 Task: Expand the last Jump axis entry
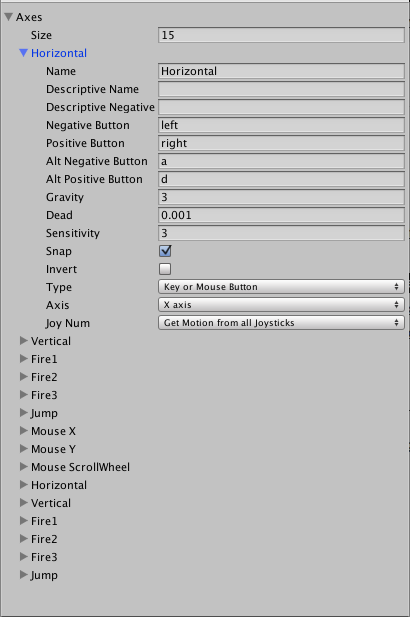[24, 575]
